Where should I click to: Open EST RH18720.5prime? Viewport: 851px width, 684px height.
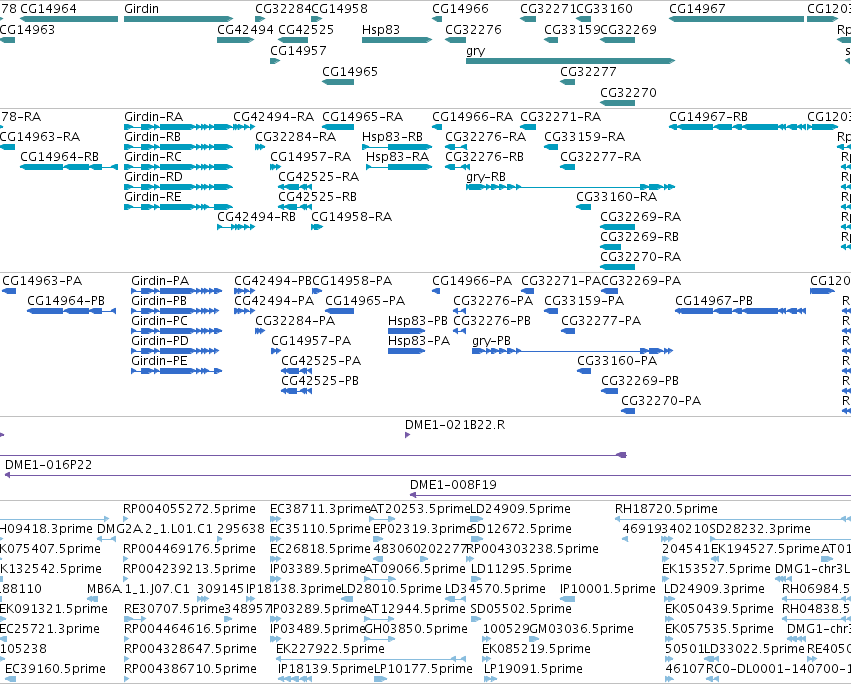(666, 509)
